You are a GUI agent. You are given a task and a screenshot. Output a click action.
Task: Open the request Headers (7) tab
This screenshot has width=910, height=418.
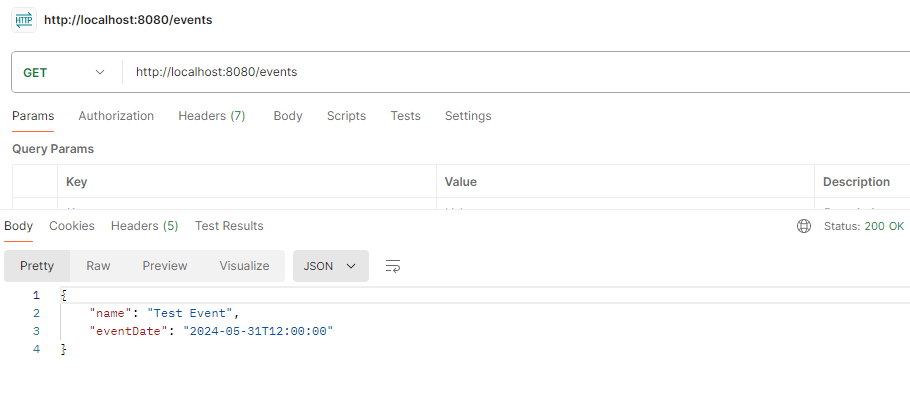(212, 116)
